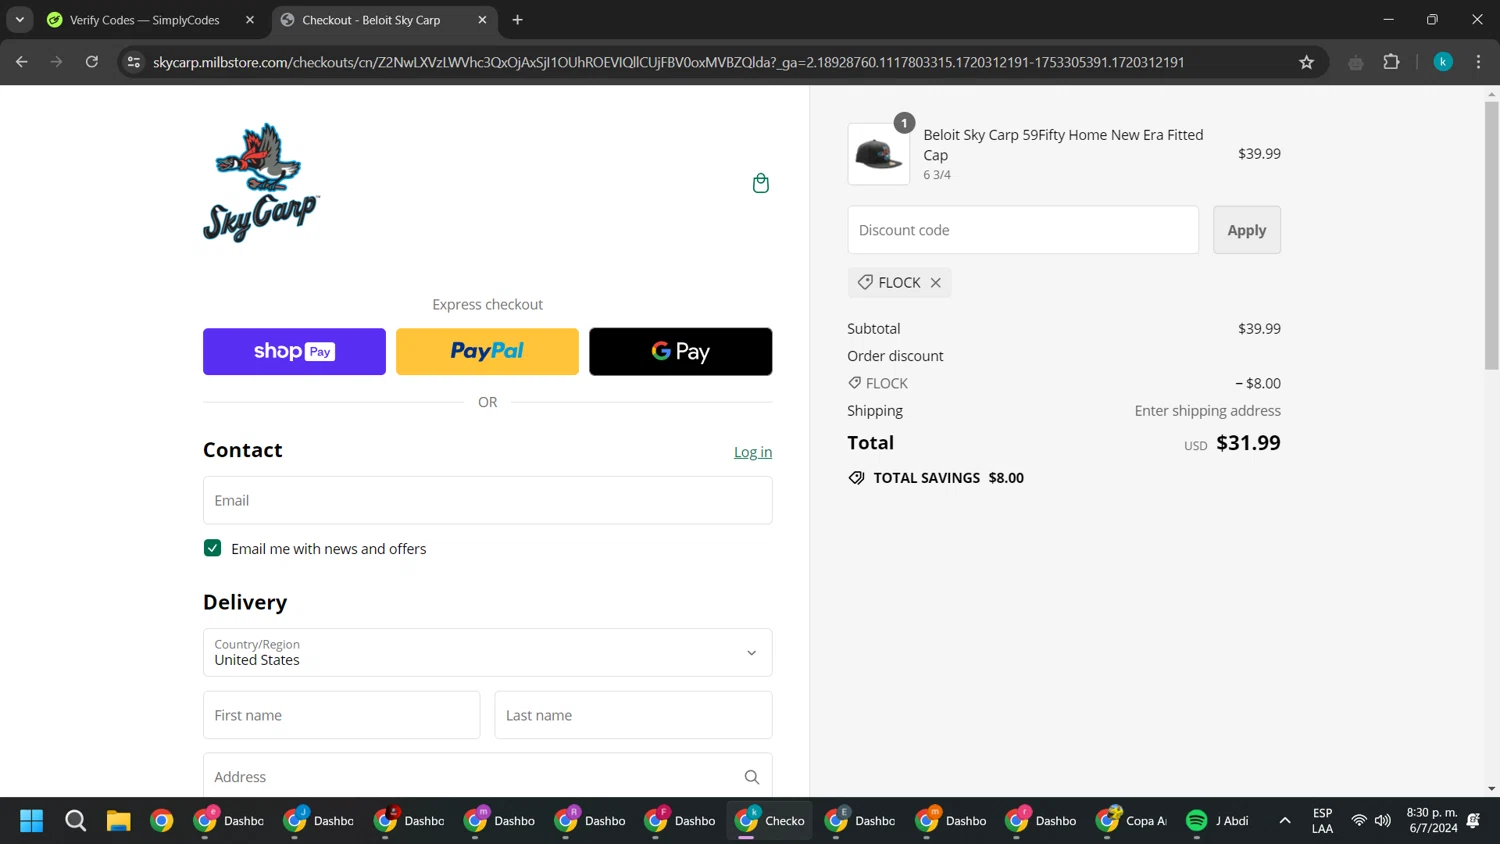This screenshot has height=844, width=1500.
Task: Pay with Shop Pay express checkout
Action: point(294,352)
